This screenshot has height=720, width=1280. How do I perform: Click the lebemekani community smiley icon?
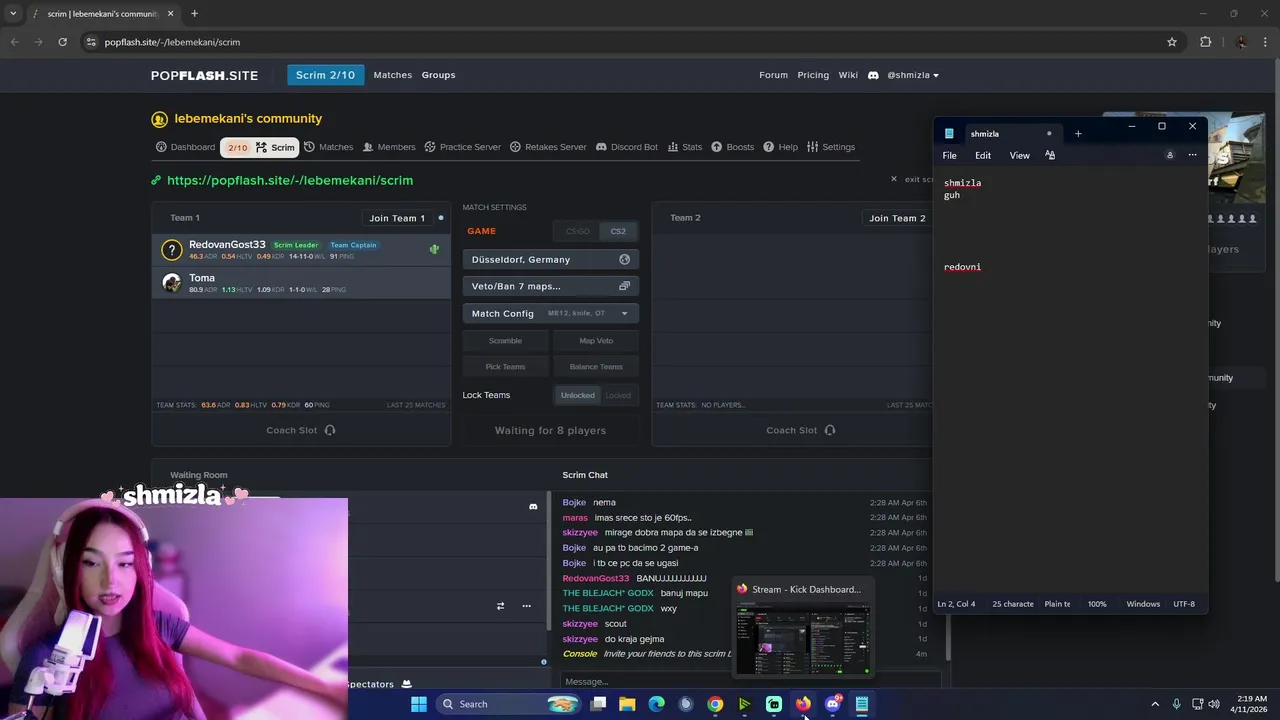[x=159, y=119]
